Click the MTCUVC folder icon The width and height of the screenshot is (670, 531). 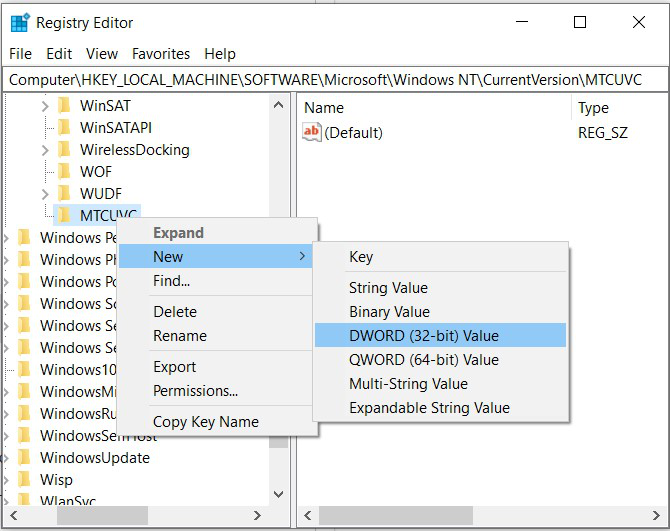pyautogui.click(x=64, y=215)
